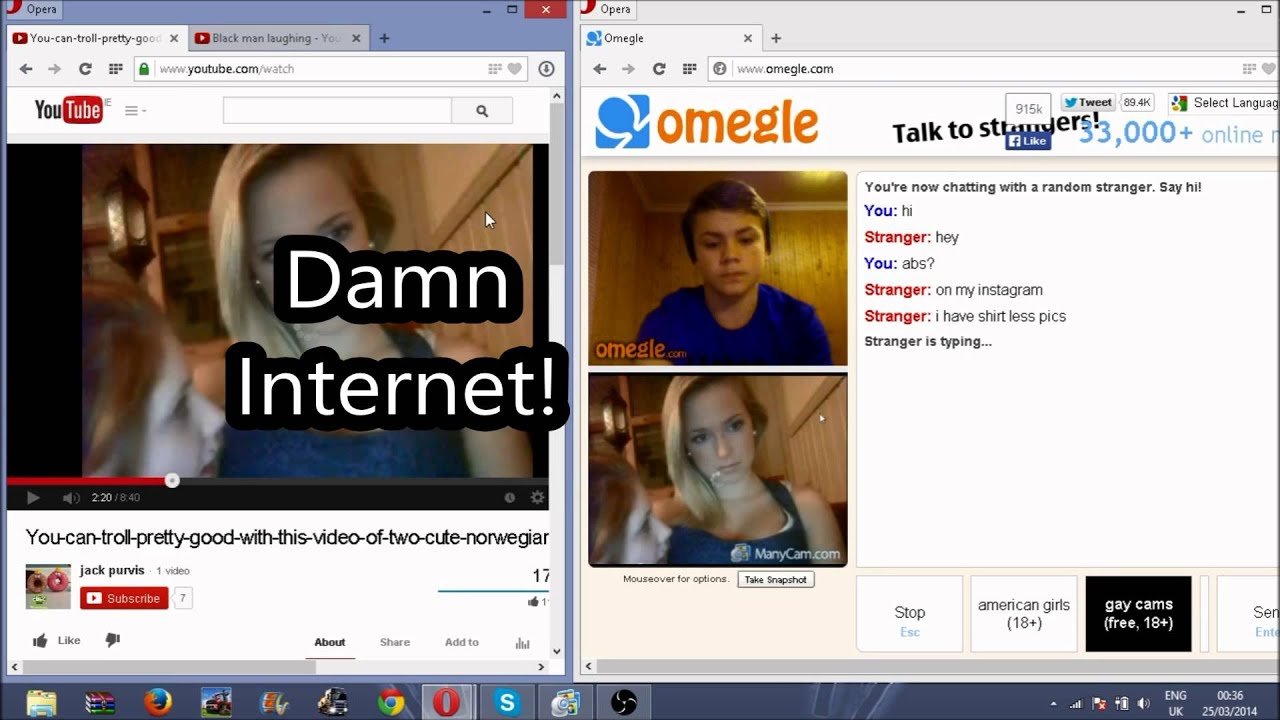Open Speed Dial grid in the YouTube window

[115, 69]
